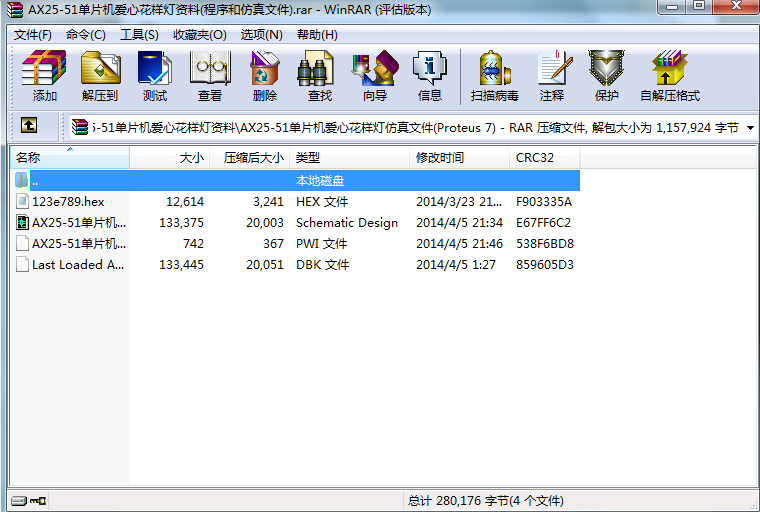
Task: Click the size value 133,445
Action: pos(181,264)
